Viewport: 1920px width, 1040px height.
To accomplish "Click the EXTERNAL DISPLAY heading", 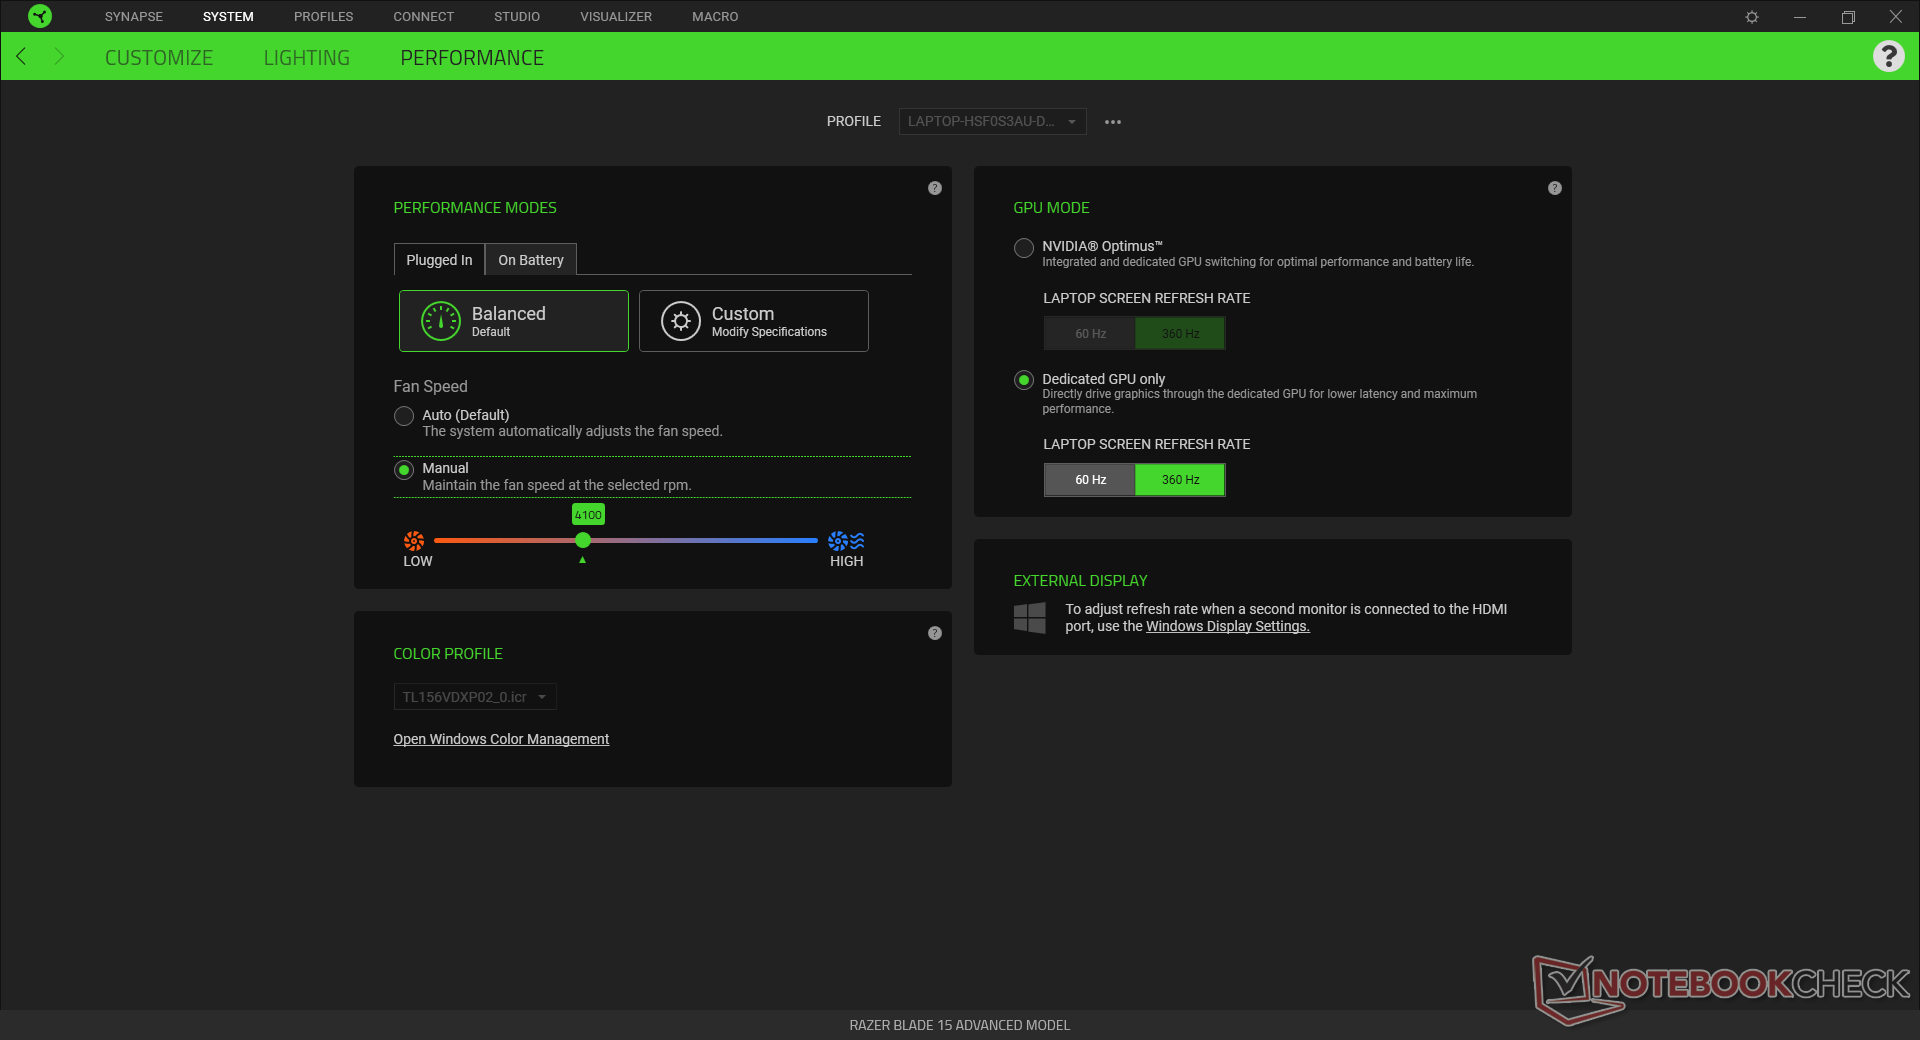I will (1080, 581).
